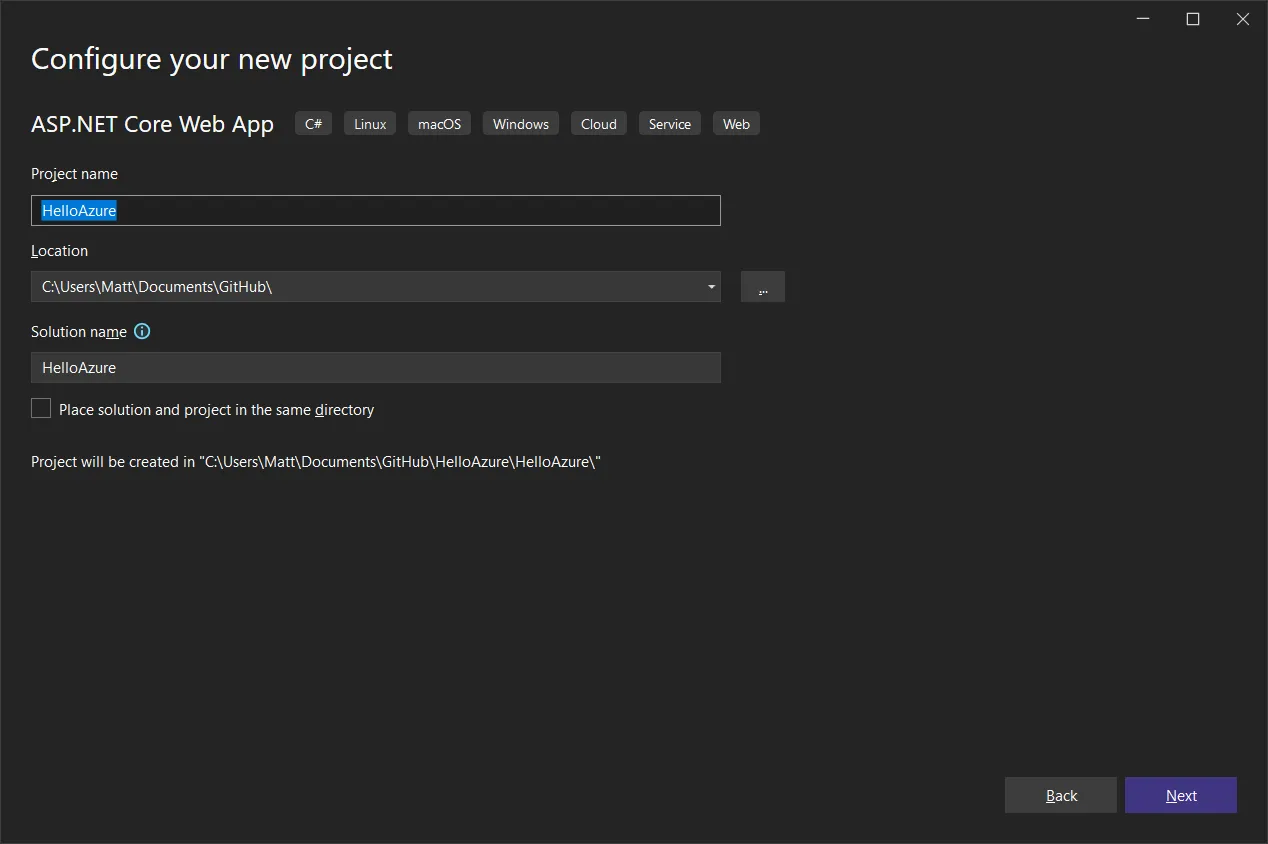Image resolution: width=1268 pixels, height=844 pixels.
Task: Maximize the dialog window
Action: [x=1193, y=19]
